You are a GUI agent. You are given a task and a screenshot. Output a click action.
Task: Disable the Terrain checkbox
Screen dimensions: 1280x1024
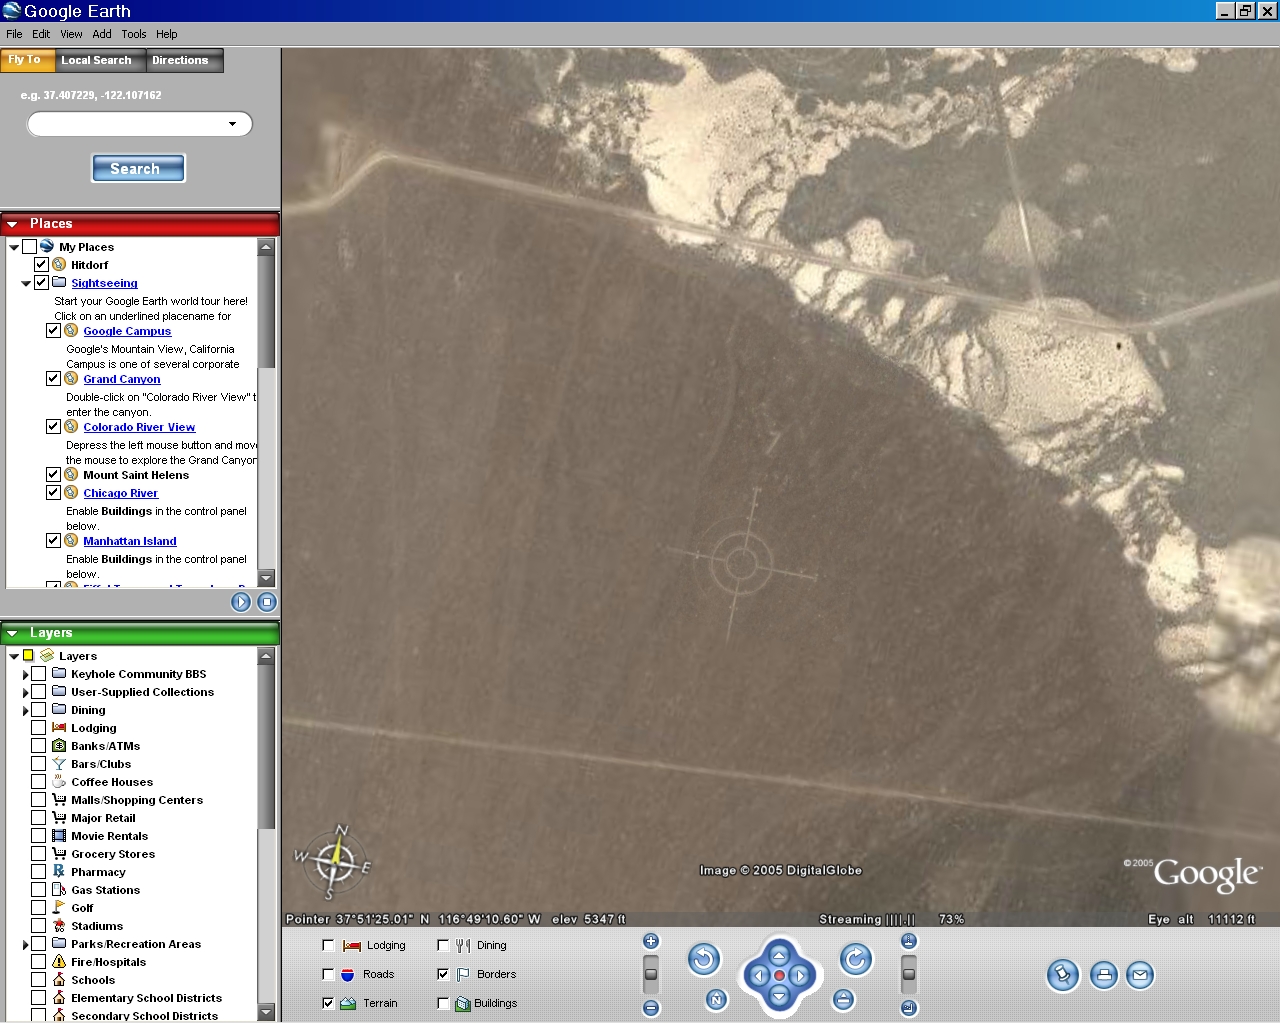tap(328, 1003)
